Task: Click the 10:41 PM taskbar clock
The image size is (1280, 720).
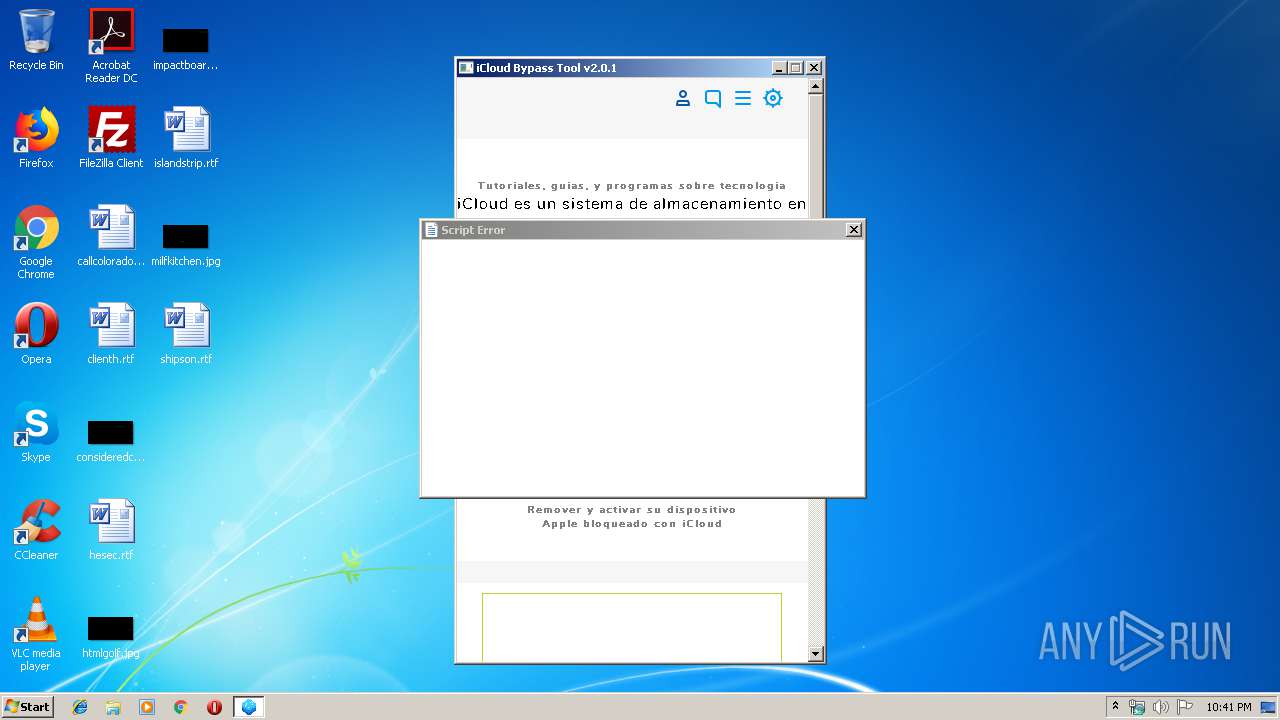Action: click(x=1229, y=707)
